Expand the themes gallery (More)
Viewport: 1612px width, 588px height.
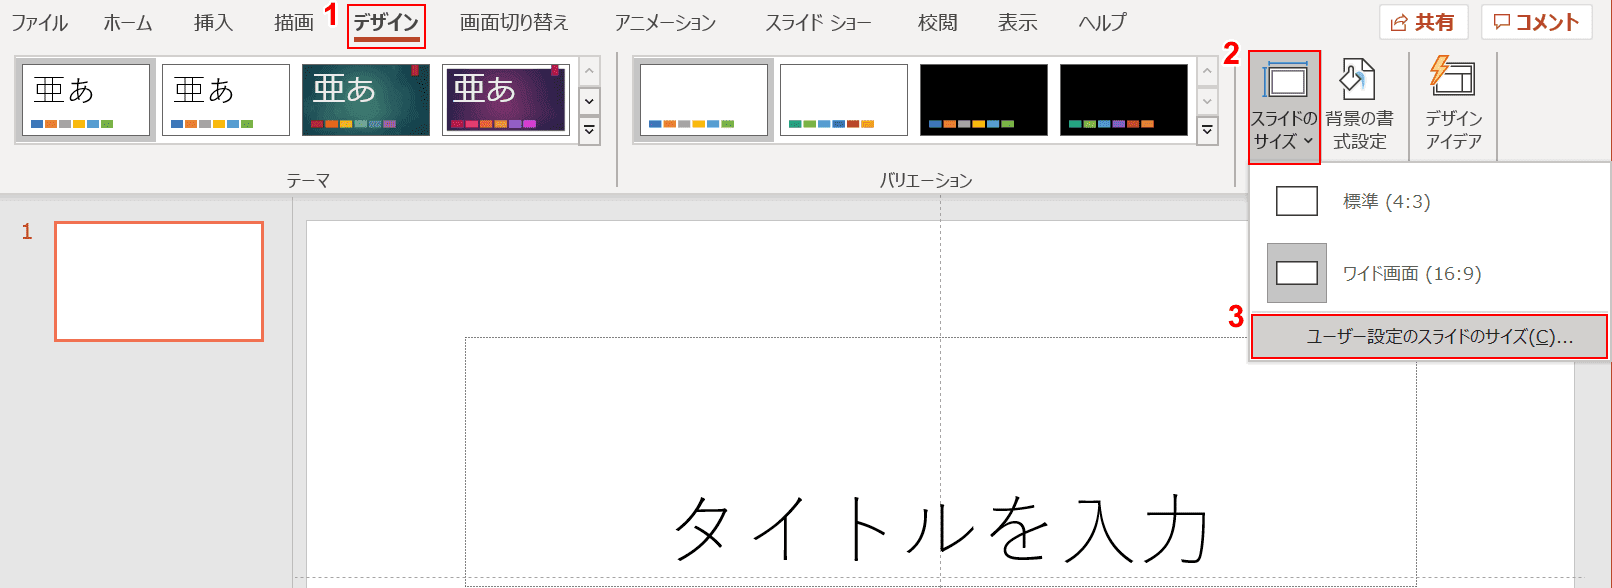(590, 131)
